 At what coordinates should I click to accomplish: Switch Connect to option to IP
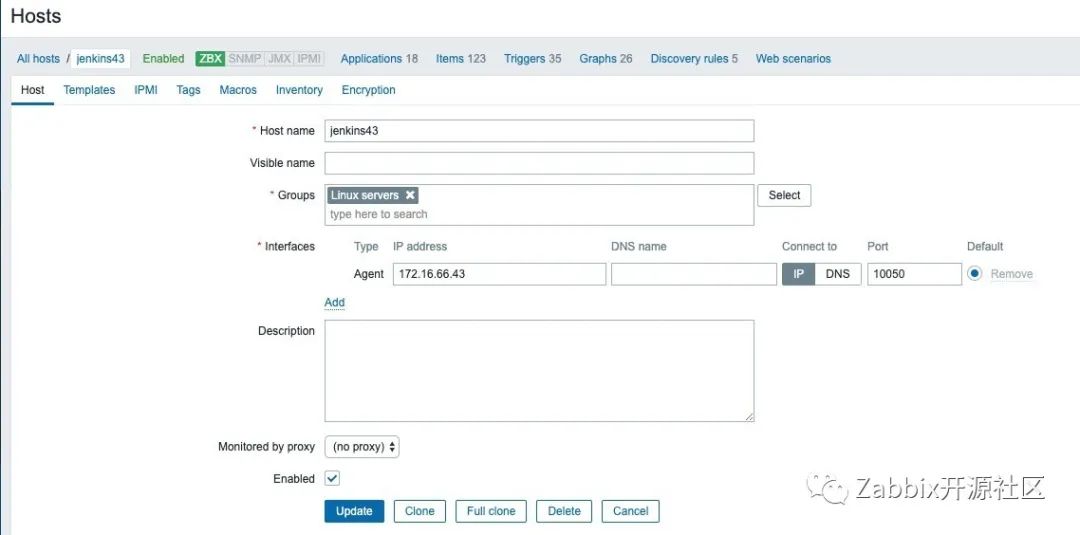pyautogui.click(x=798, y=274)
